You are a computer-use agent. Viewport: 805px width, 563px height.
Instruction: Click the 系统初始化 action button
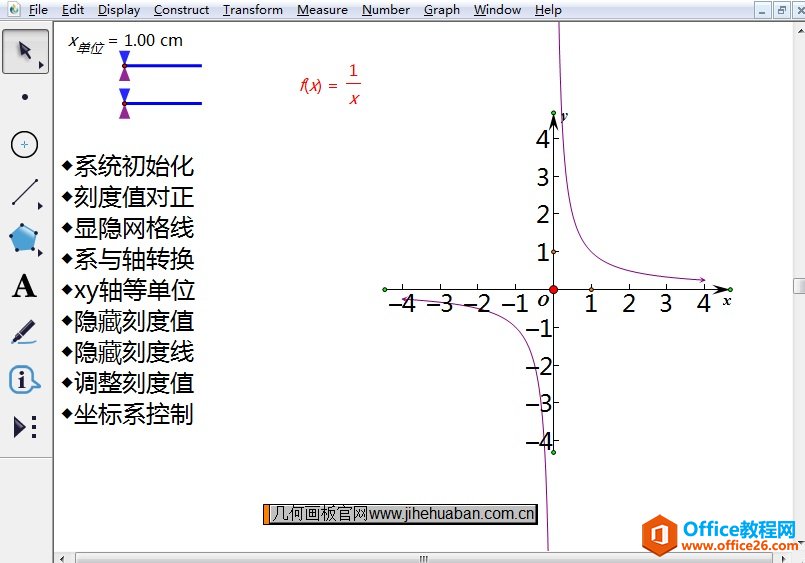(x=128, y=166)
